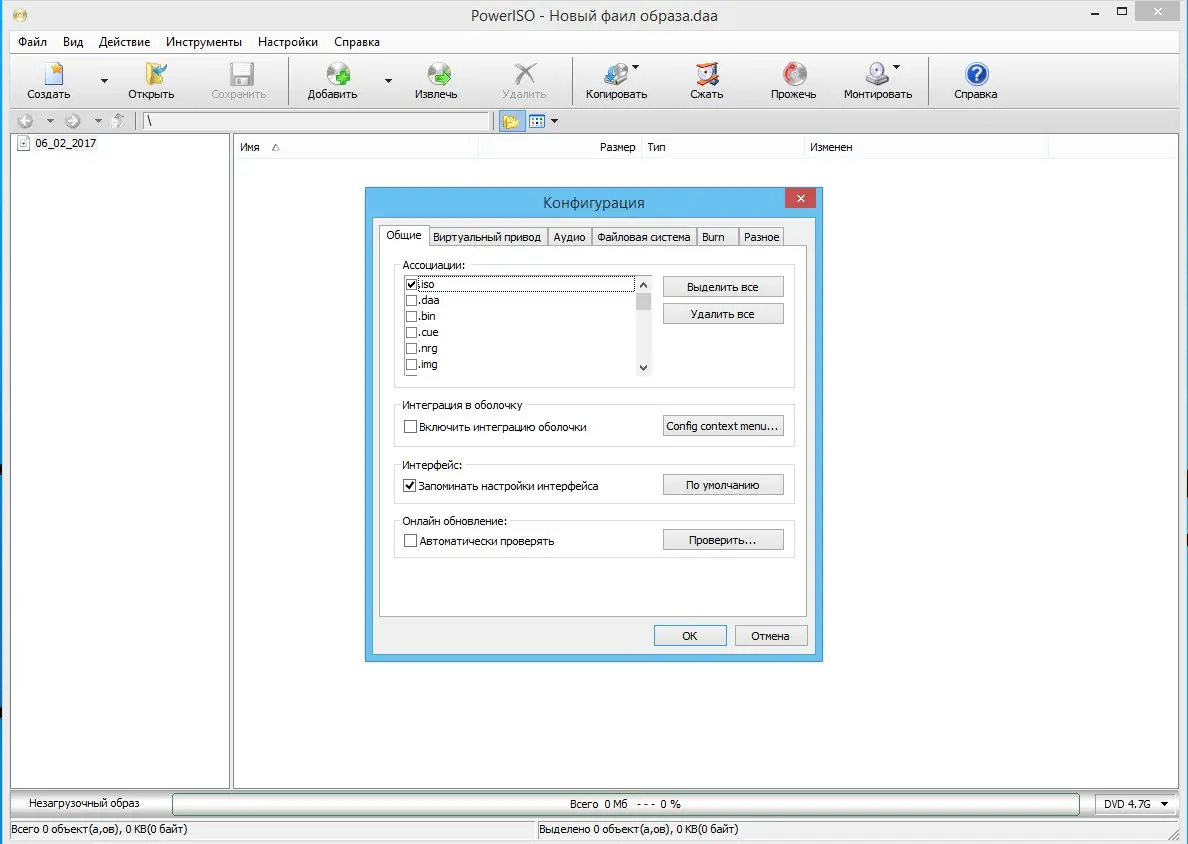Uncheck the .iso association checkbox
Image resolution: width=1188 pixels, height=844 pixels.
pyautogui.click(x=411, y=285)
